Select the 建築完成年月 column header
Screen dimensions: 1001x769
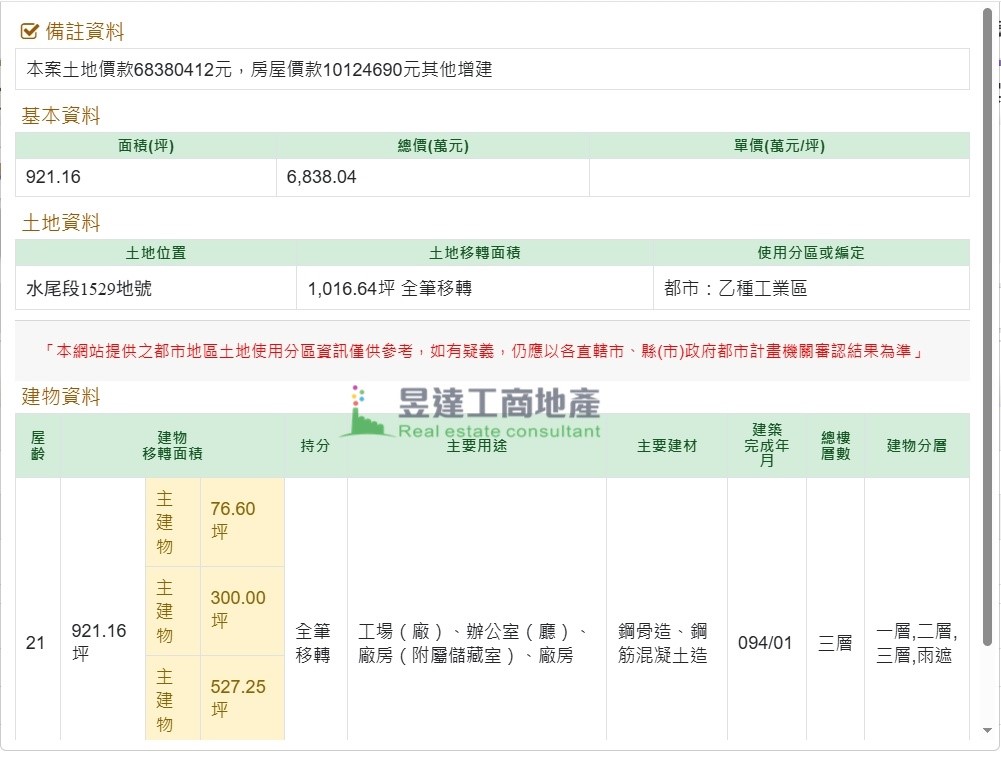pos(766,445)
